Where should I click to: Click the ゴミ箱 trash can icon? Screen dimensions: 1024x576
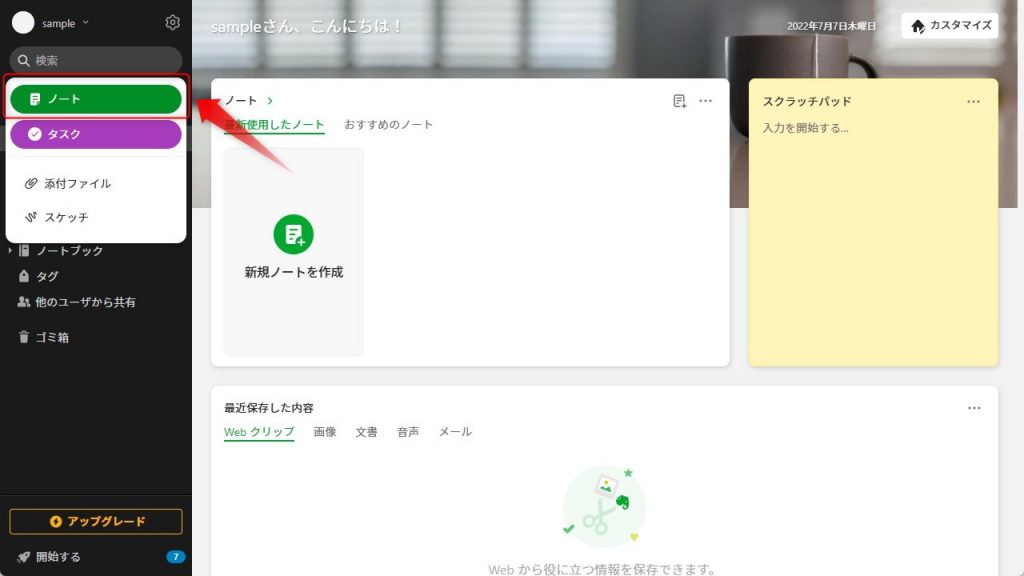coord(24,337)
